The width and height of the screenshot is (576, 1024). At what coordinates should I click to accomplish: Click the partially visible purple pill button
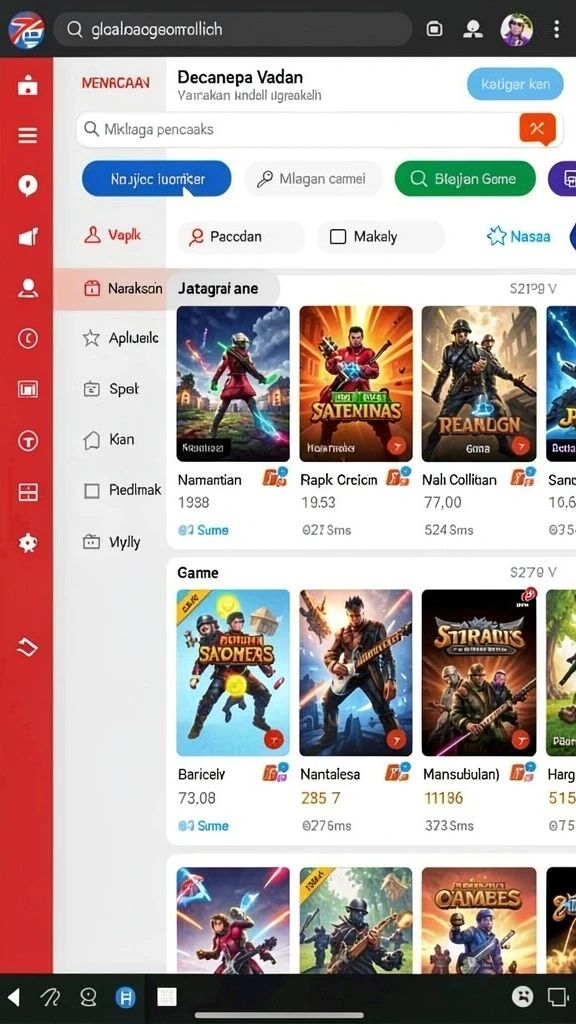tap(562, 178)
